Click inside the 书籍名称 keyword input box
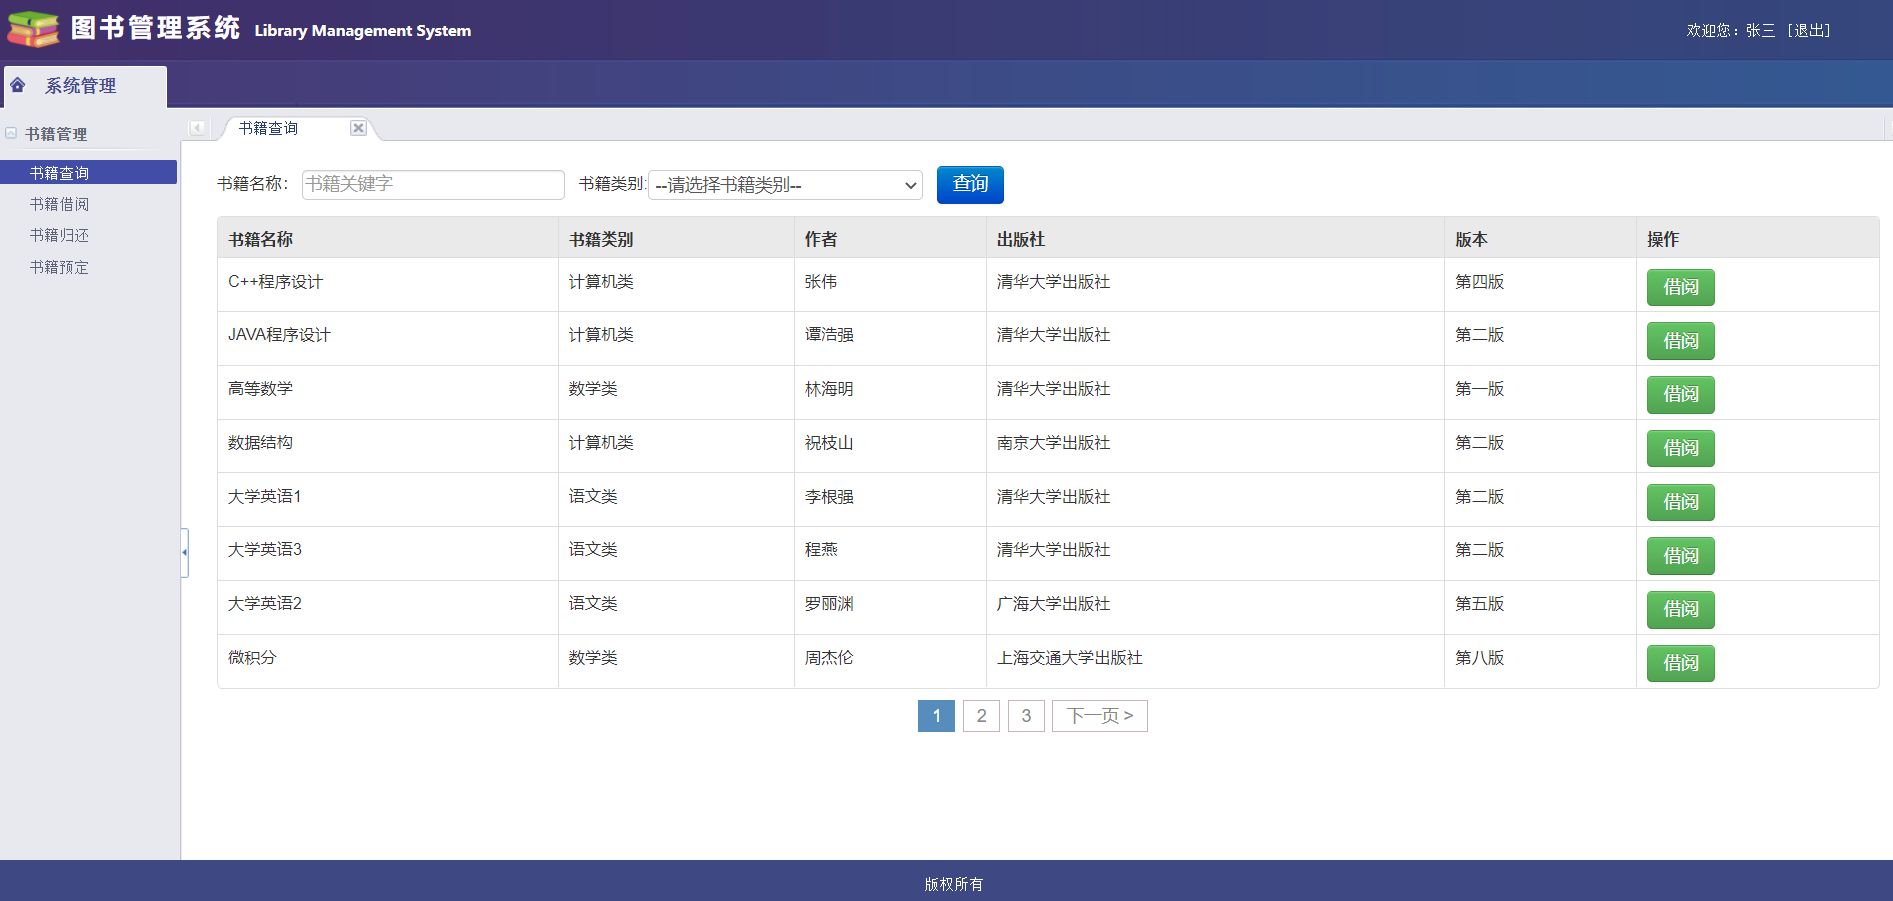 [432, 184]
